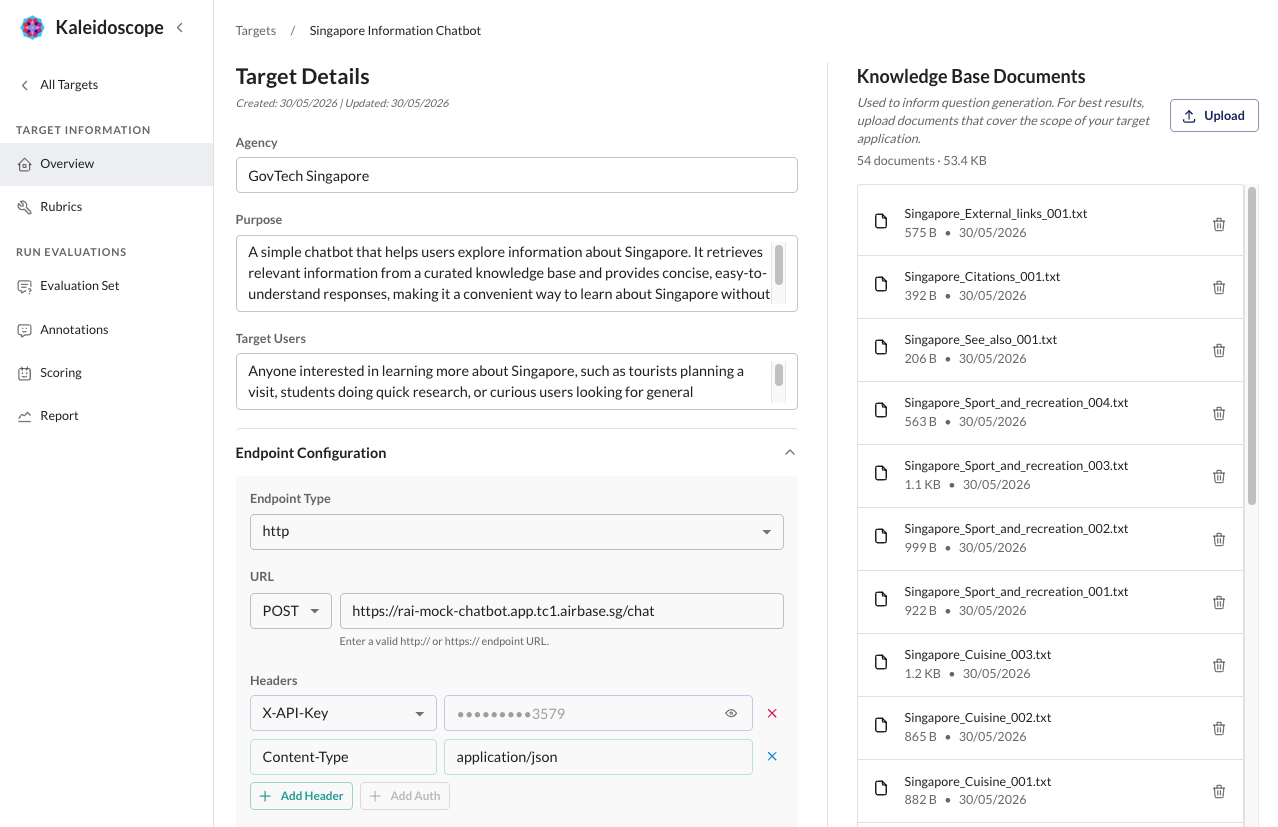Open the X-API-Key header name dropdown
The height and width of the screenshot is (827, 1278).
click(x=343, y=713)
